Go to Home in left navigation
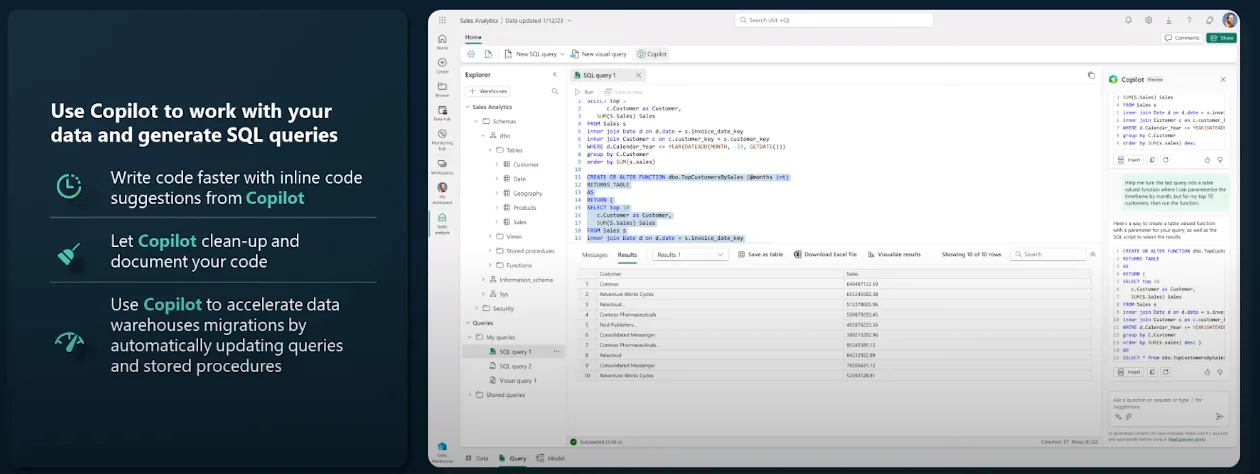Image resolution: width=1260 pixels, height=474 pixels. pos(442,41)
